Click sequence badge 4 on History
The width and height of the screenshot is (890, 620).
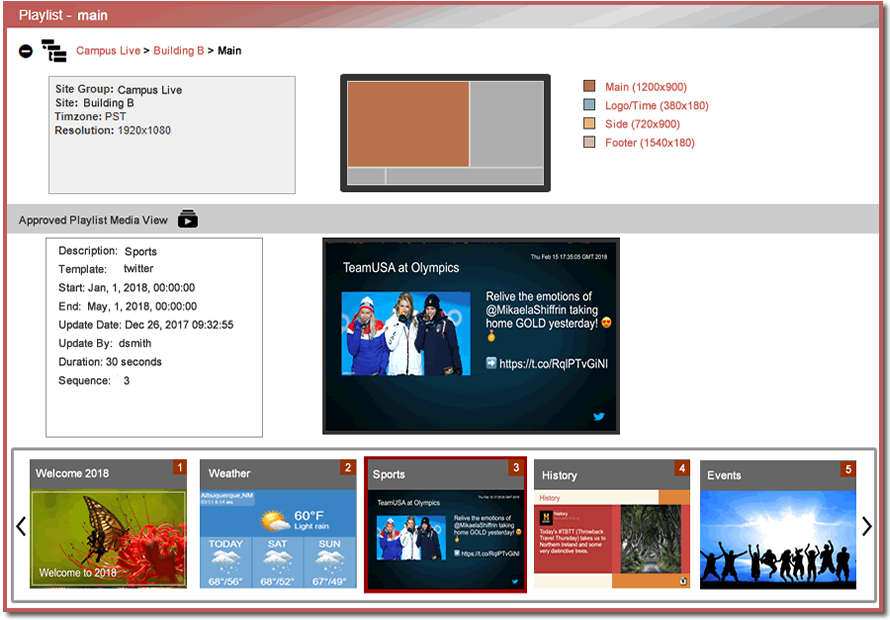pyautogui.click(x=682, y=468)
